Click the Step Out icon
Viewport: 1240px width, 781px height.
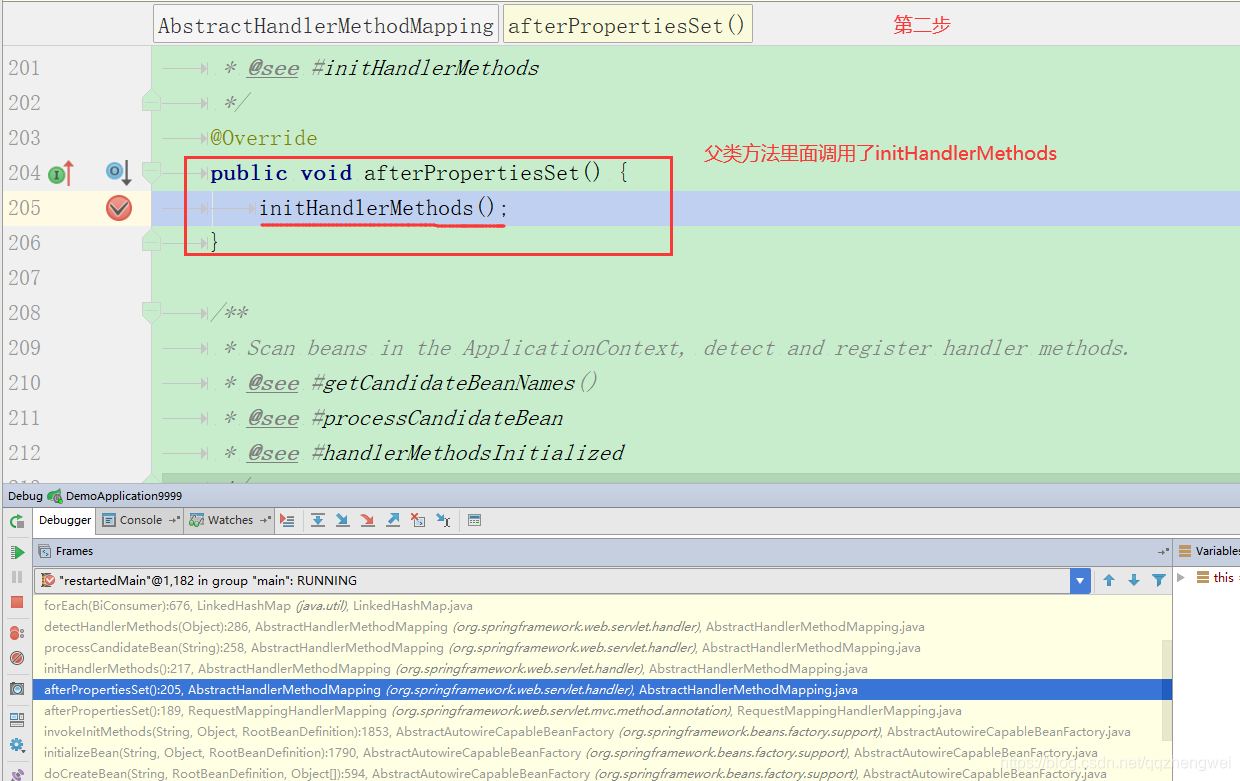pyautogui.click(x=392, y=520)
